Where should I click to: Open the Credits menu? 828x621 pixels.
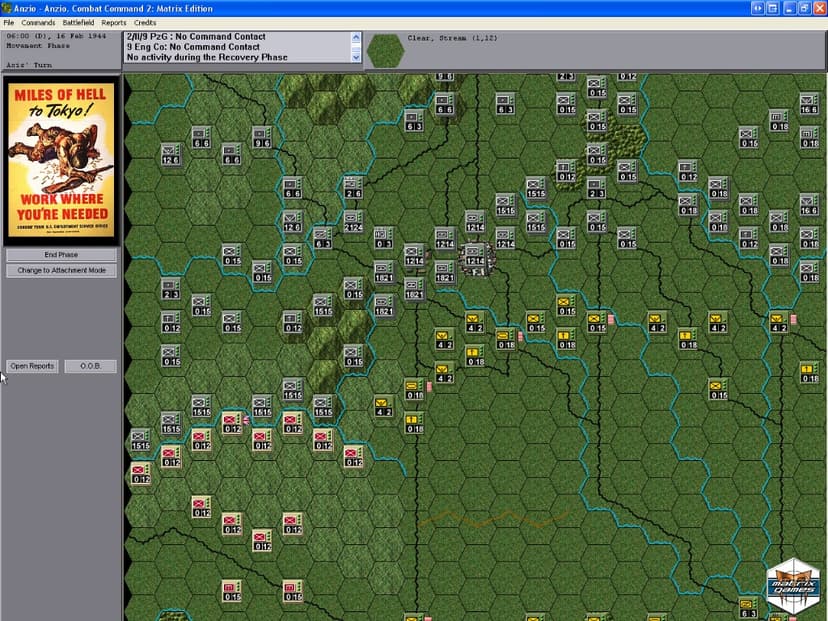click(x=145, y=23)
